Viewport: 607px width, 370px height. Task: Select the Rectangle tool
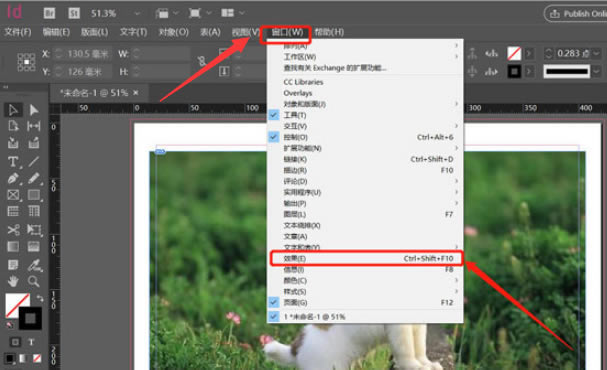pyautogui.click(x=34, y=195)
